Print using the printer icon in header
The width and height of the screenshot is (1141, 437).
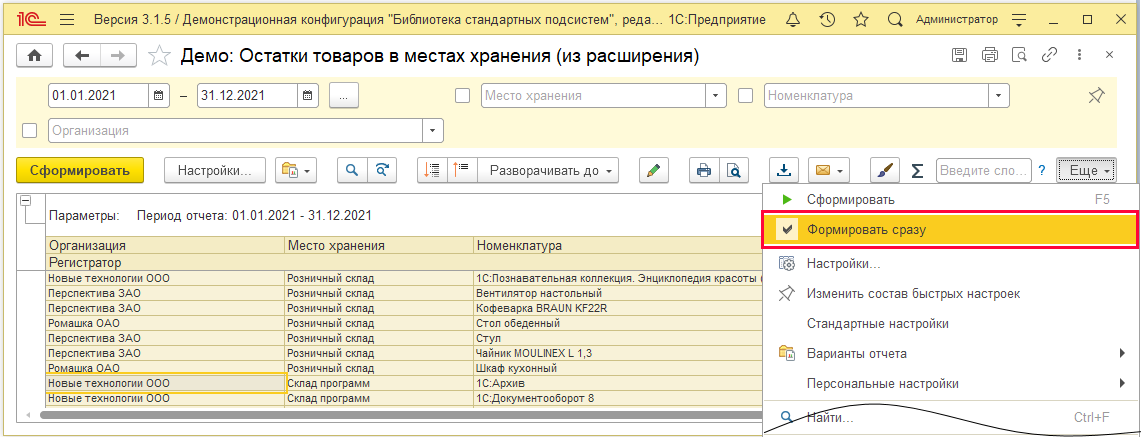click(x=990, y=55)
